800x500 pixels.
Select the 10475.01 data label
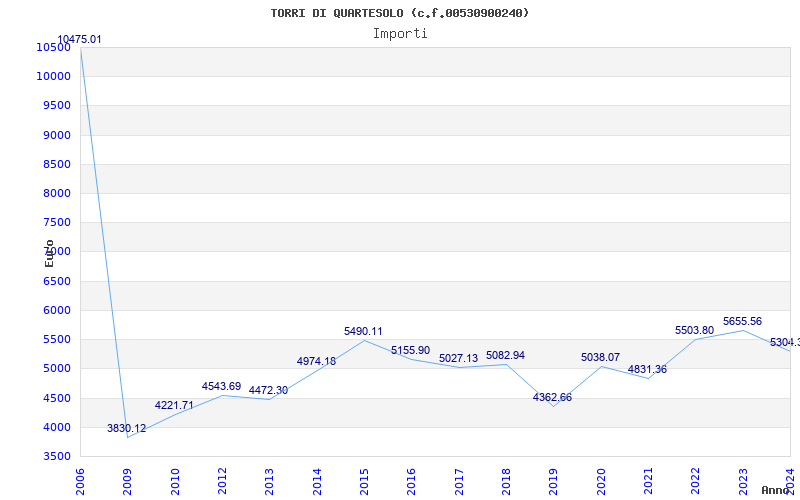[x=79, y=39]
